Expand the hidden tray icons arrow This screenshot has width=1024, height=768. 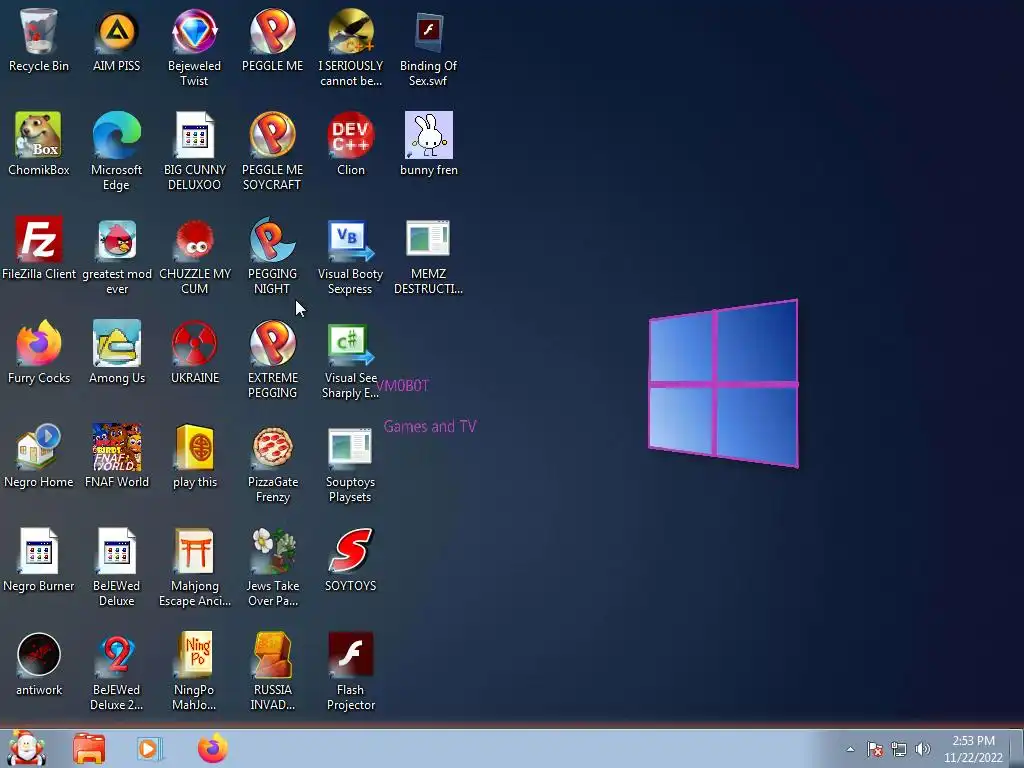[x=850, y=749]
